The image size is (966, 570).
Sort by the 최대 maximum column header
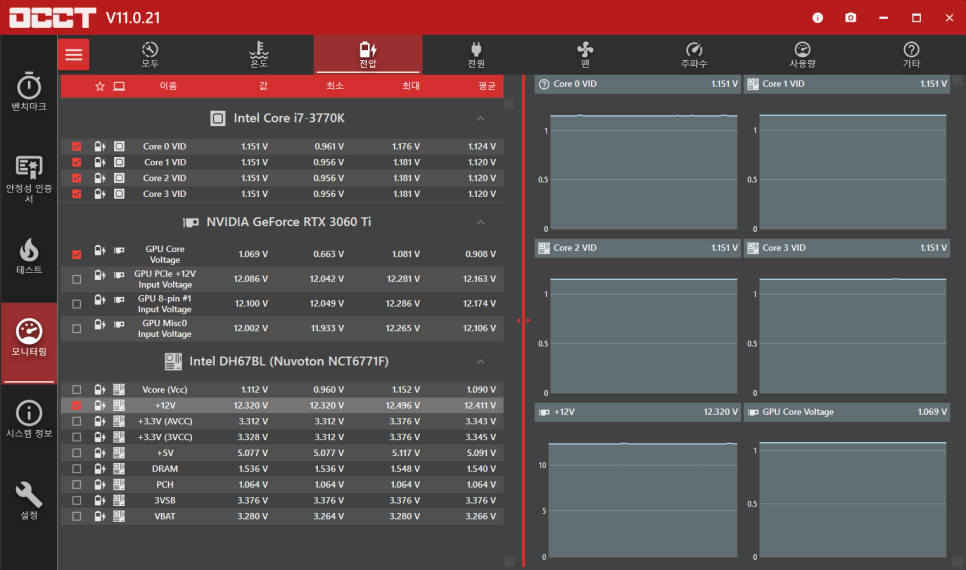[x=411, y=86]
